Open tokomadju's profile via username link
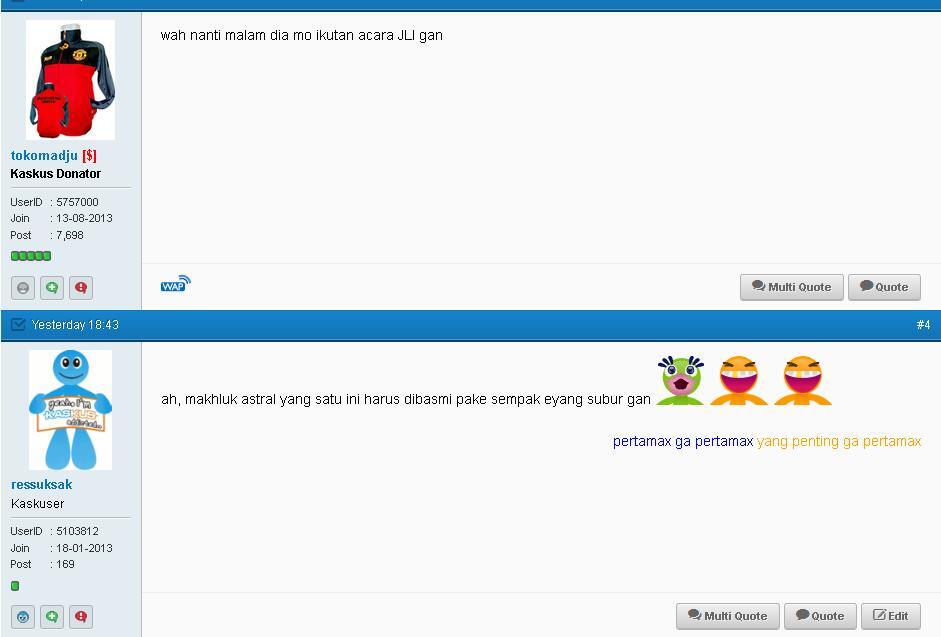The height and width of the screenshot is (637, 941). click(x=44, y=155)
